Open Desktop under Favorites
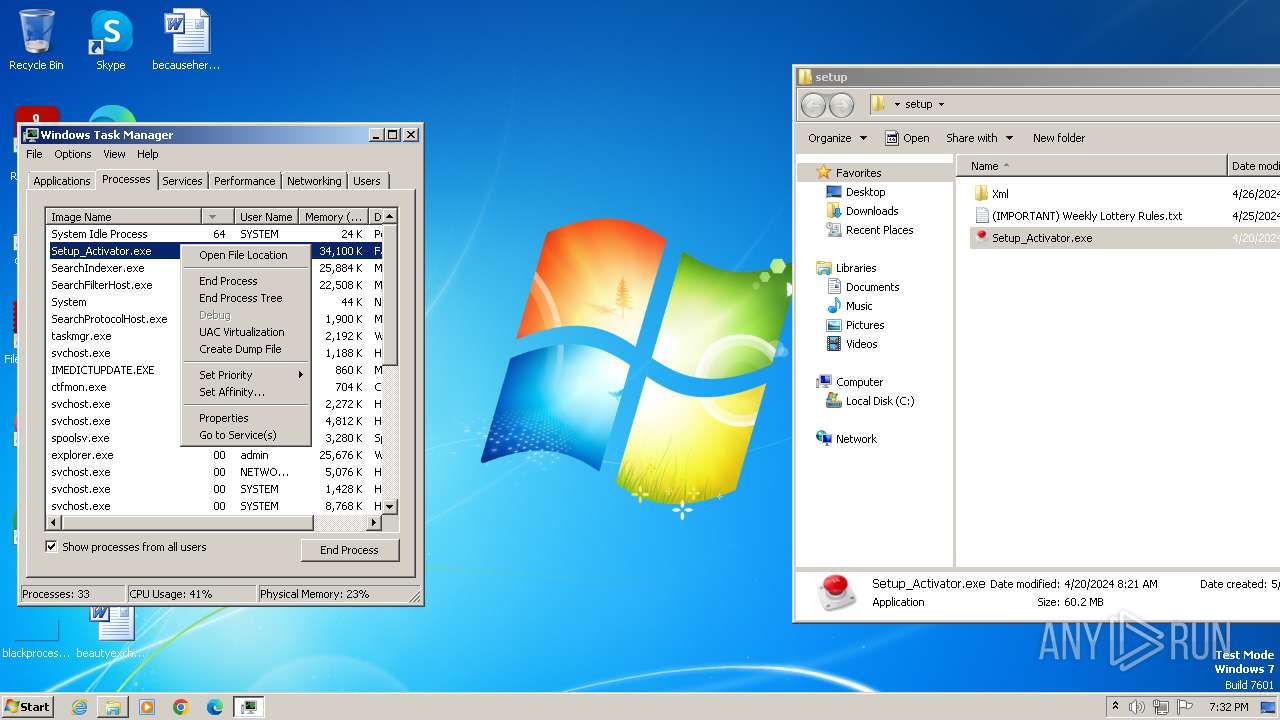 pos(865,192)
